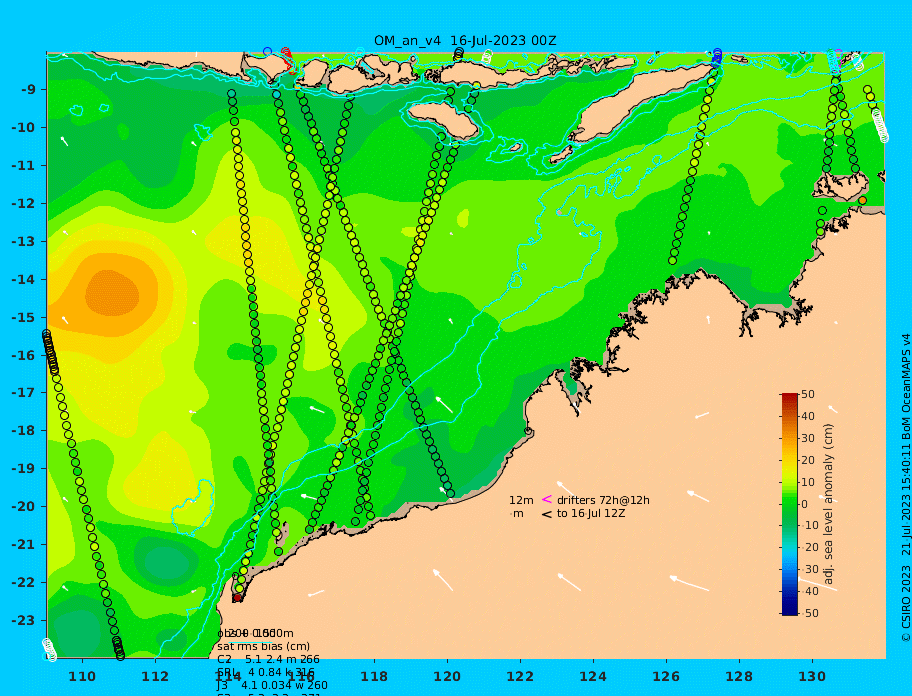
Task: Click the longitude axis label 126
Action: tap(666, 677)
